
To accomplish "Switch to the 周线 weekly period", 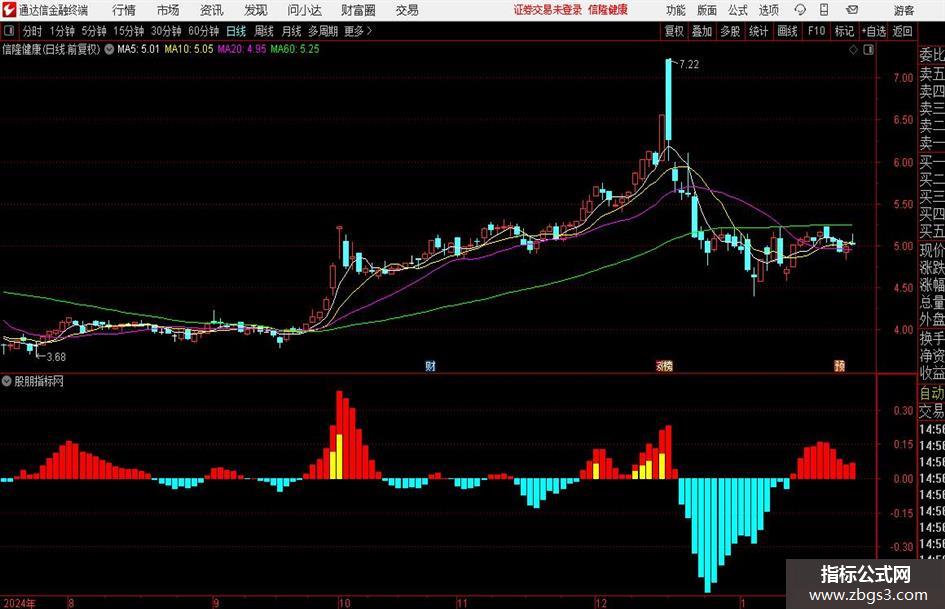I will [264, 31].
